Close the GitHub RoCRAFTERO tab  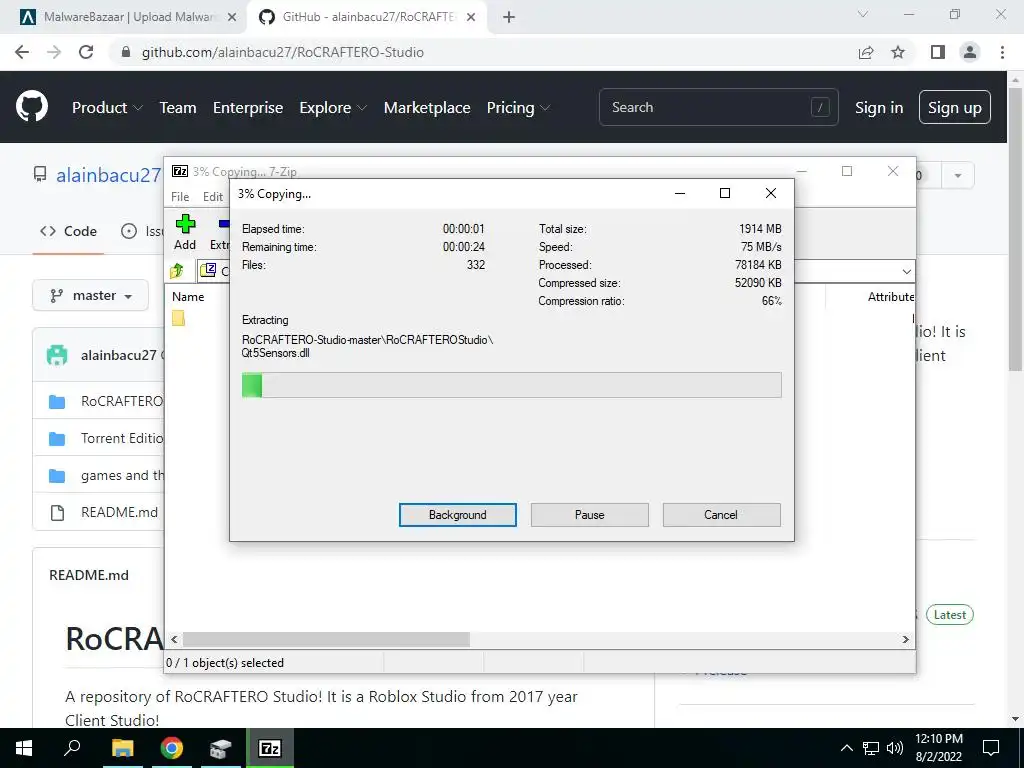tap(471, 17)
